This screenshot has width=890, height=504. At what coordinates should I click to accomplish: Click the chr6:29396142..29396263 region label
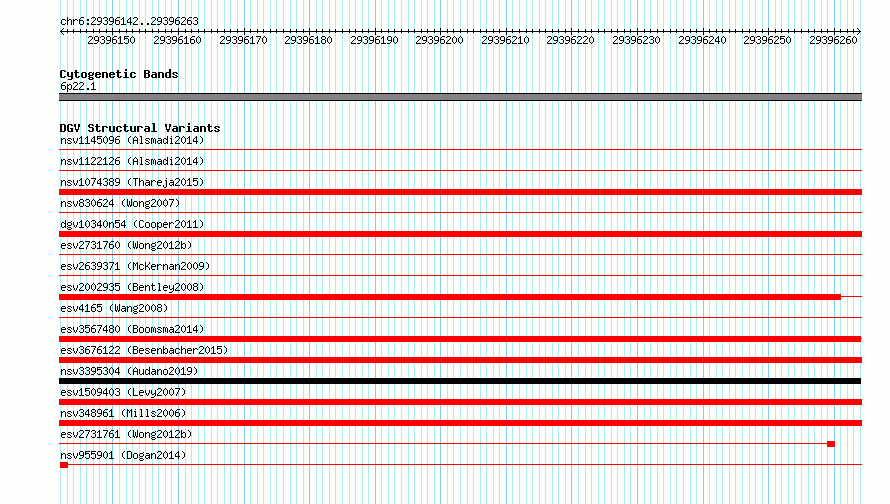click(x=129, y=21)
